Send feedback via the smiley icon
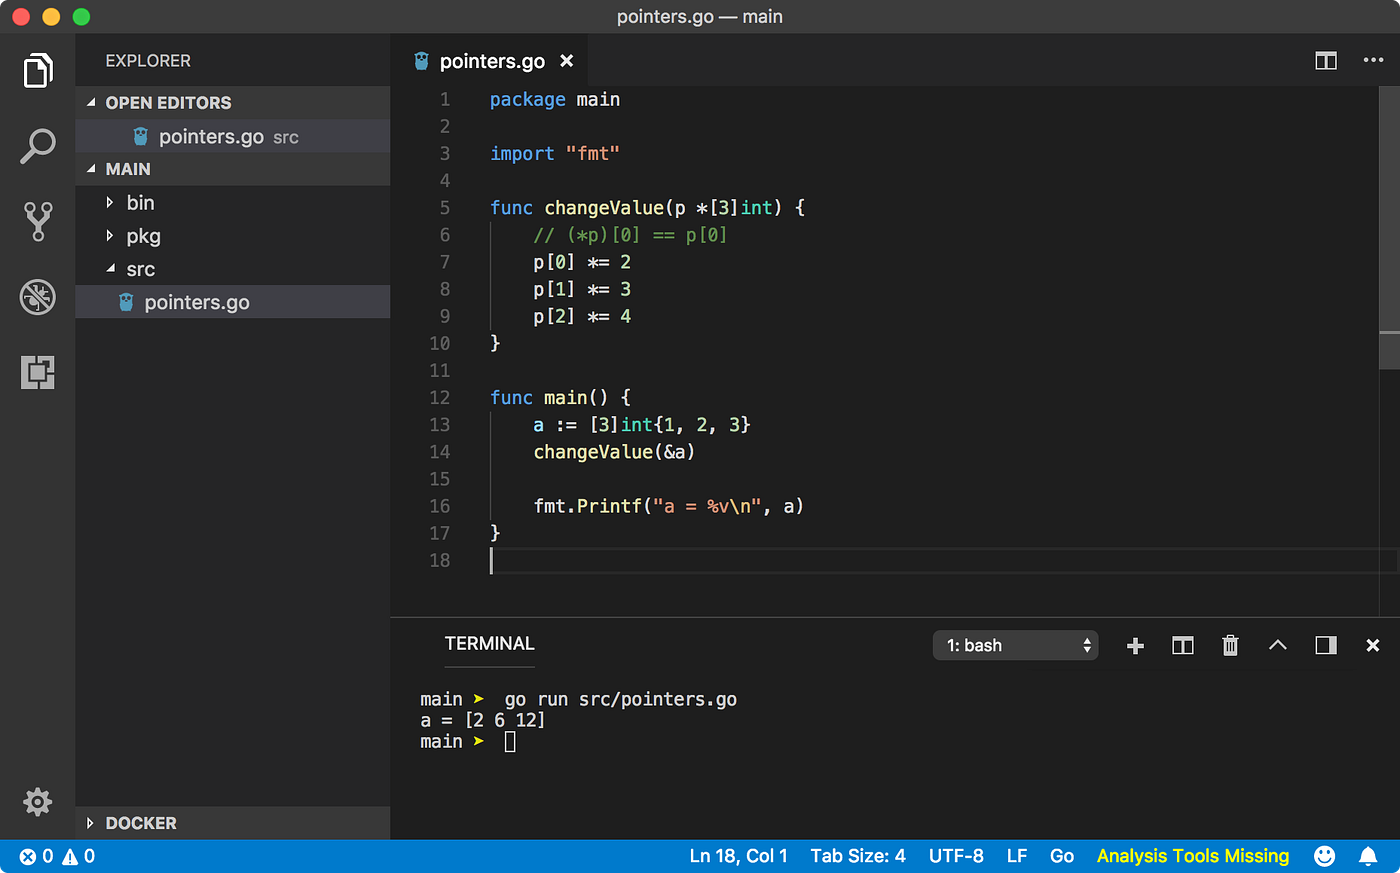 pos(1324,856)
